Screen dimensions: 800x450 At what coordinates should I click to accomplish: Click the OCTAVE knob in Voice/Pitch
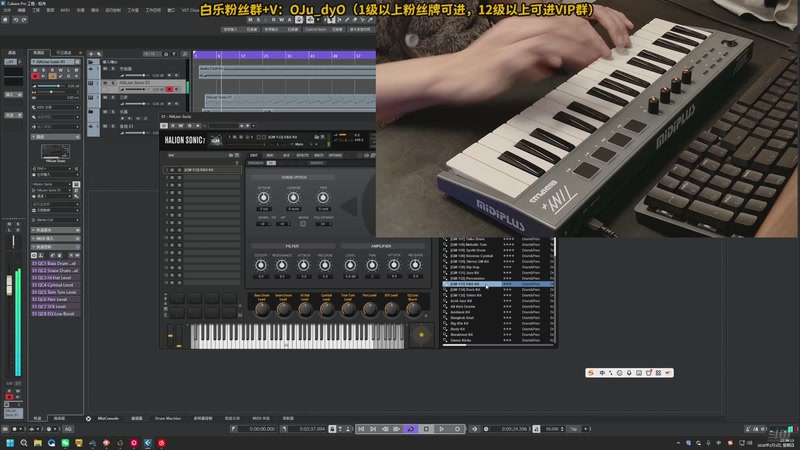point(263,197)
